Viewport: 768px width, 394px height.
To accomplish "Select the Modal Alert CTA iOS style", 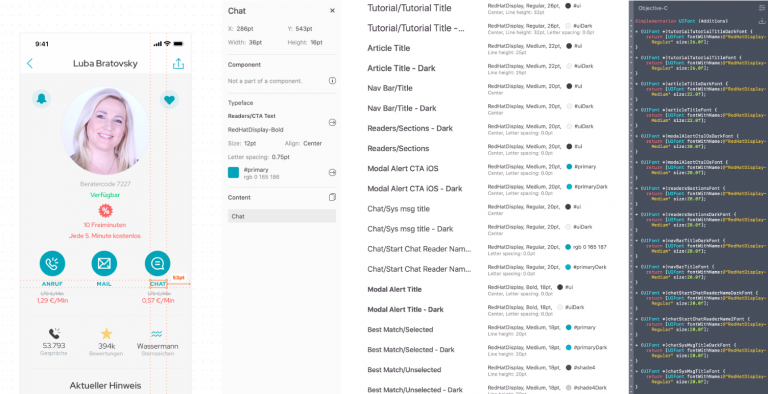I will [403, 169].
